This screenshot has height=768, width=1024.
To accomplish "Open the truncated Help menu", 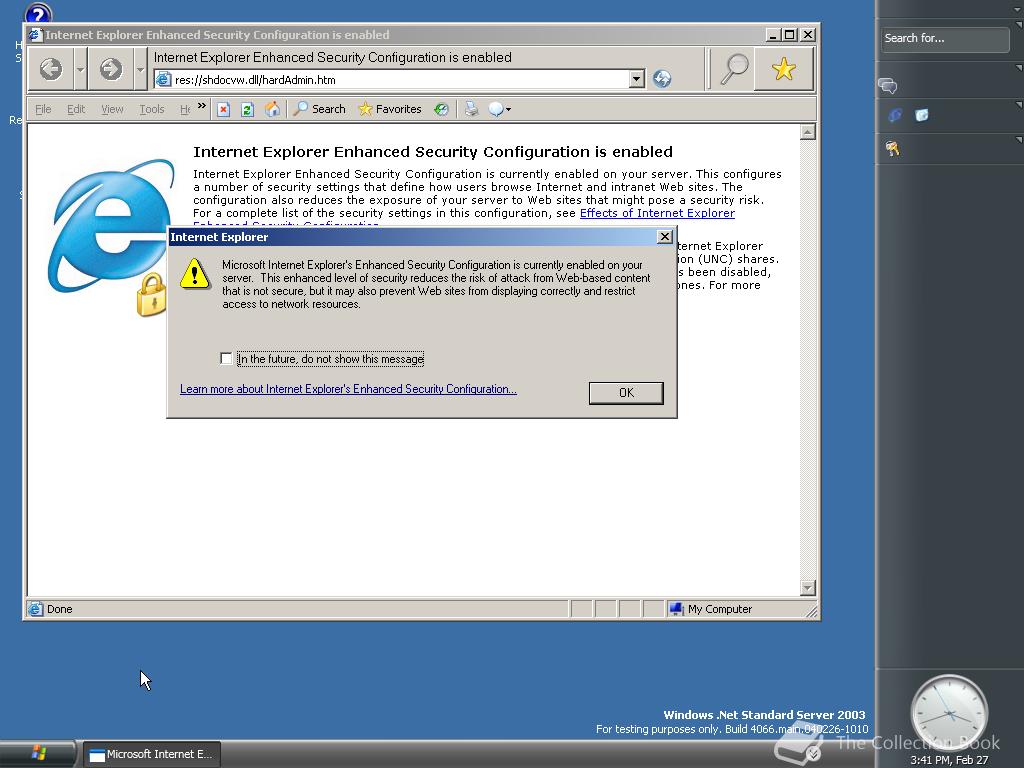I will click(185, 109).
